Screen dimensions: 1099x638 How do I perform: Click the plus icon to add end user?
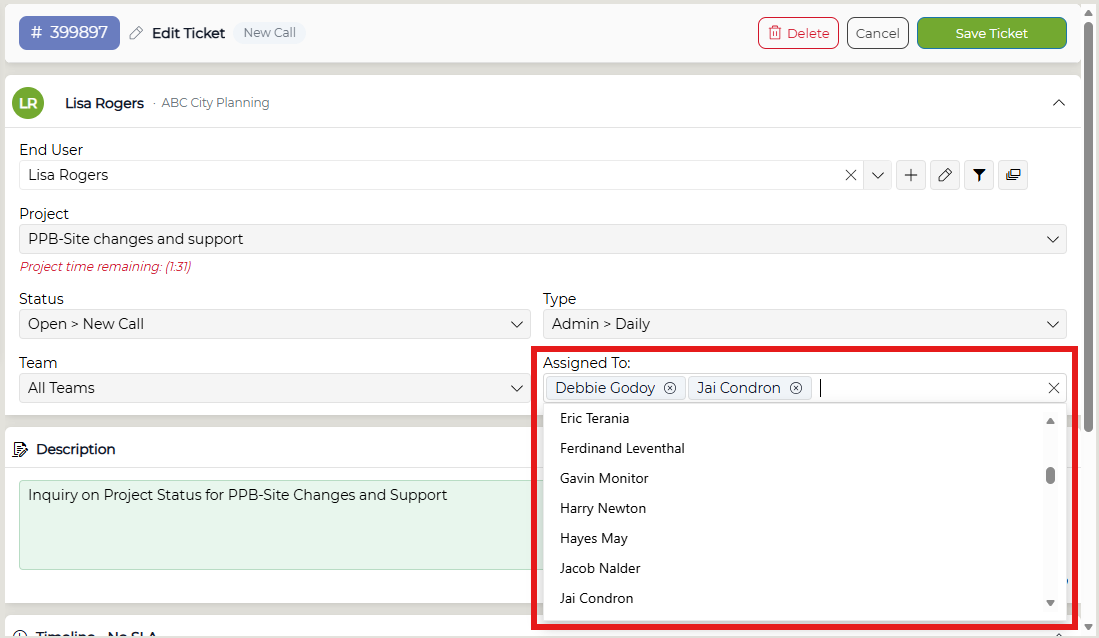910,175
